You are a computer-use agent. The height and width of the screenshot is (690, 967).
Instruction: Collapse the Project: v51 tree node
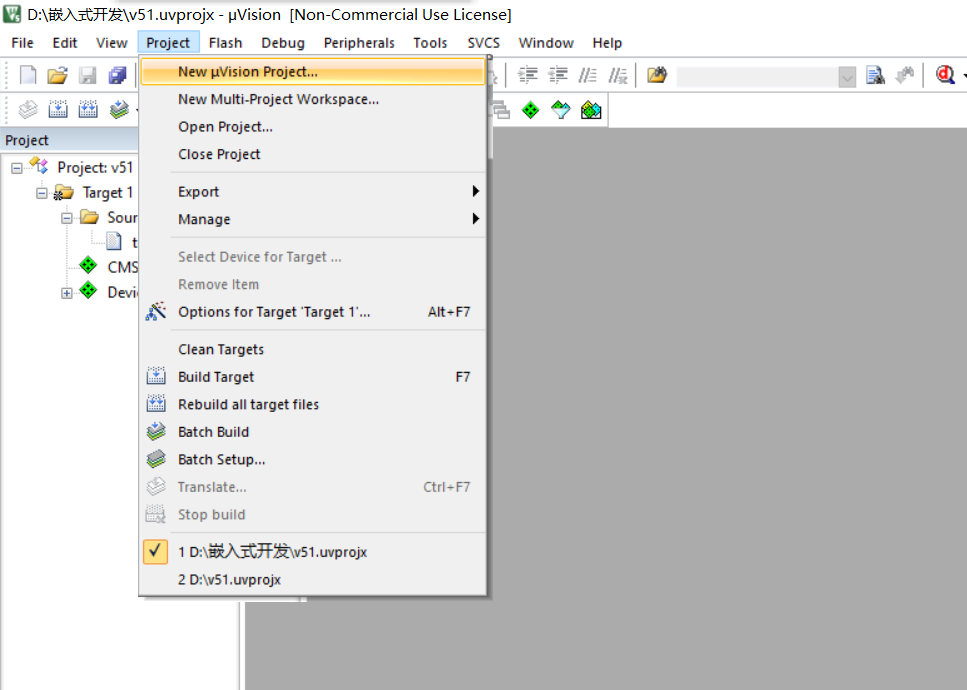click(x=17, y=168)
